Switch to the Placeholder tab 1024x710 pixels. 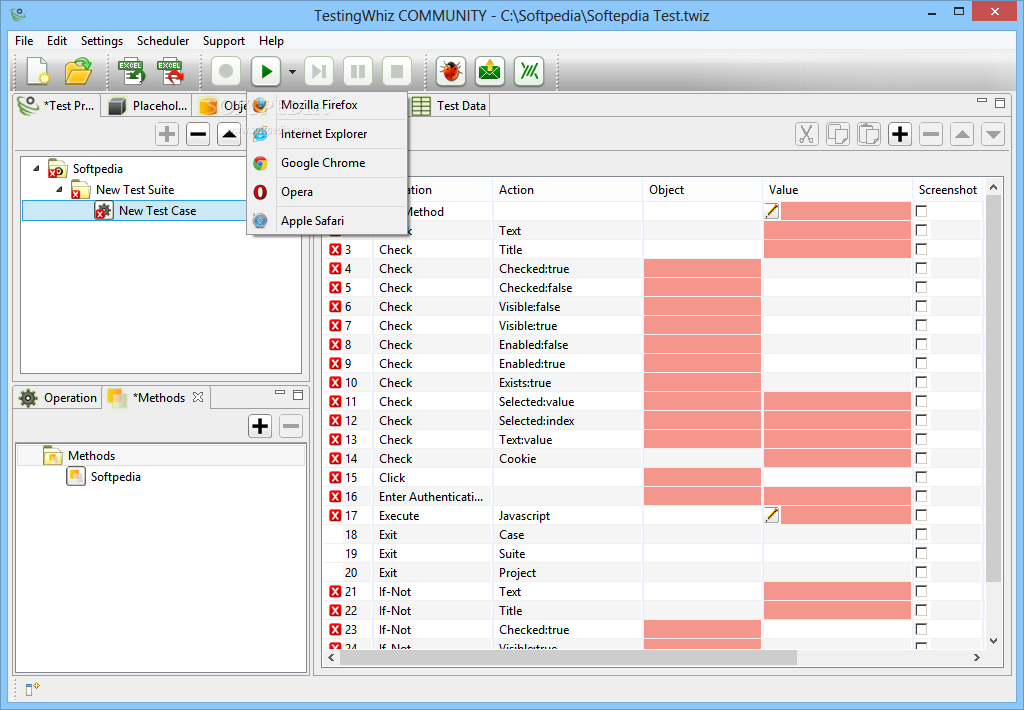pos(147,106)
